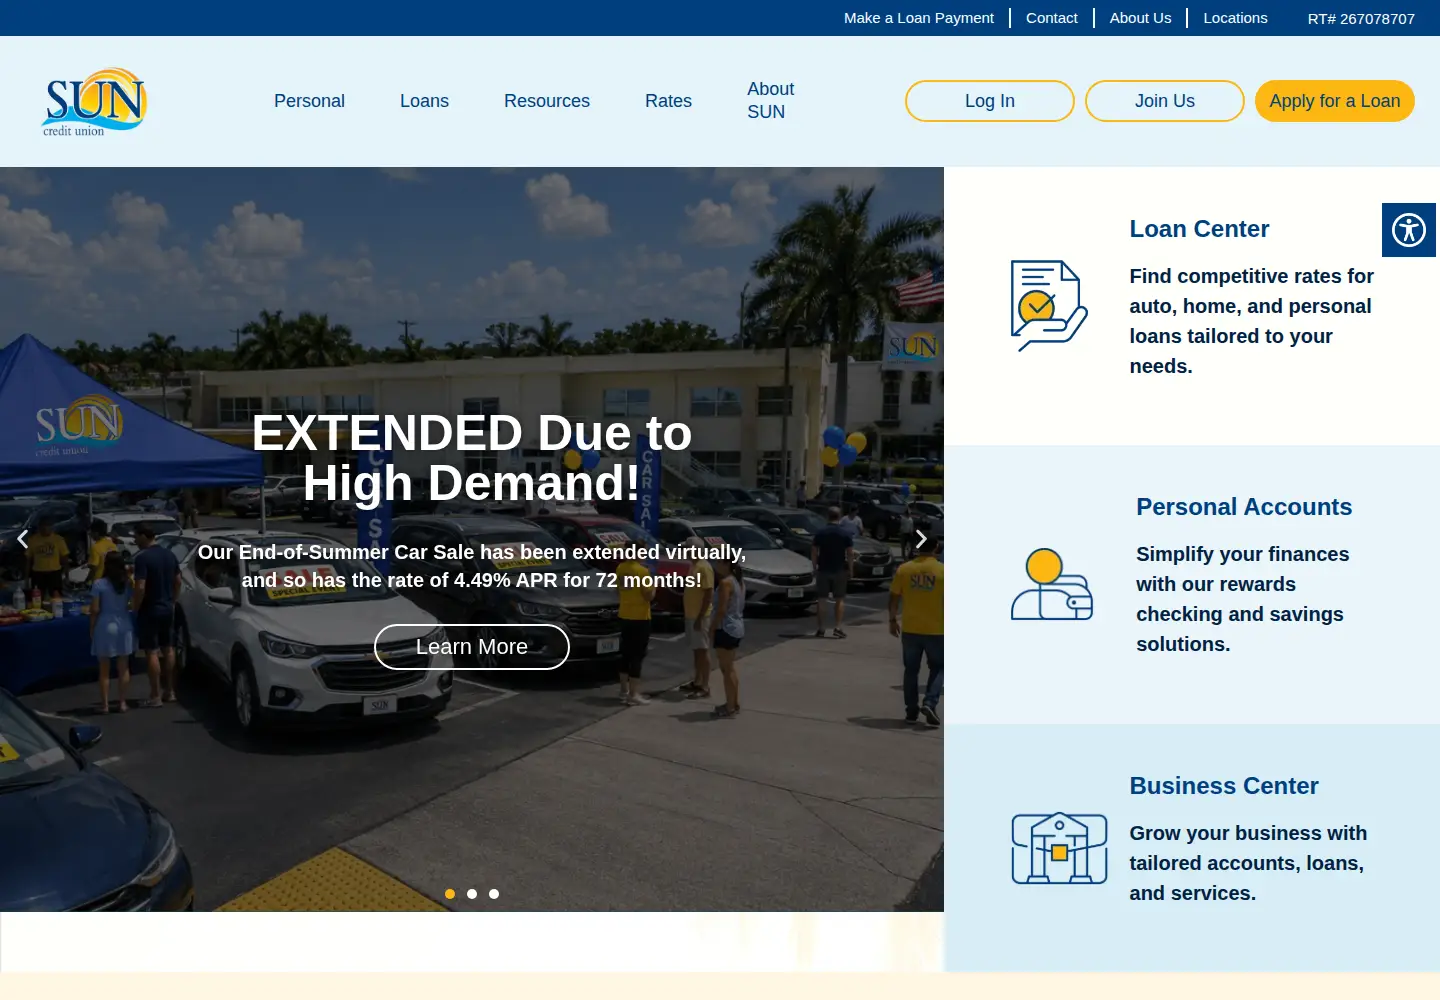The height and width of the screenshot is (1000, 1440).
Task: Click the Loan Center document icon
Action: point(1049,306)
